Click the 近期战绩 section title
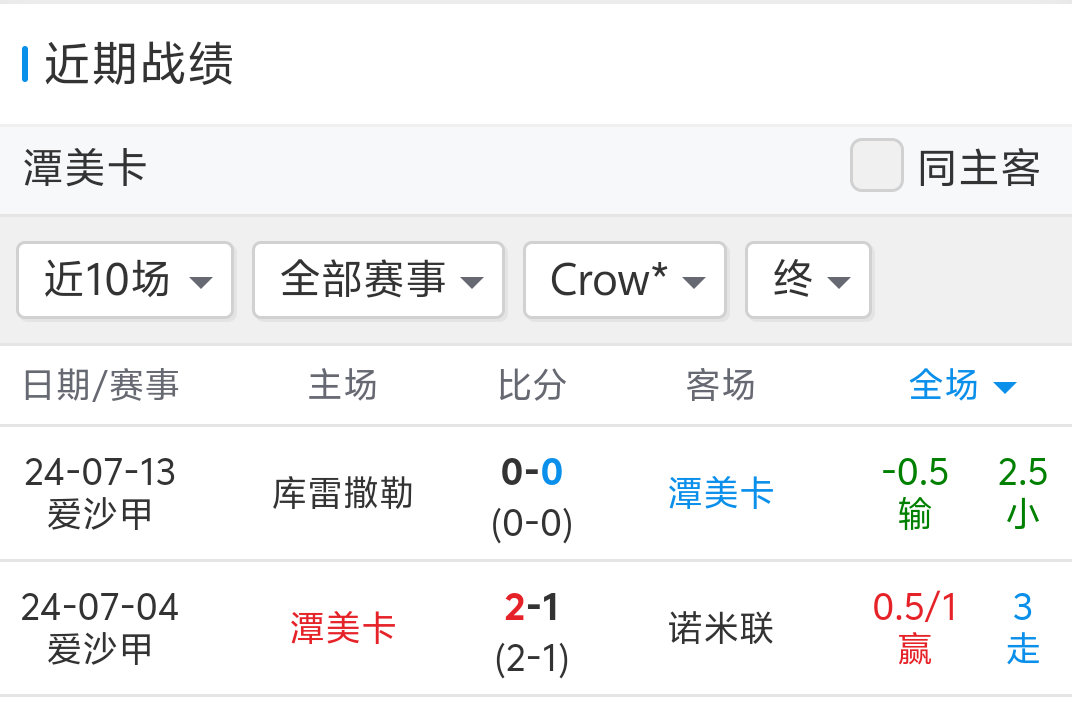Screen dimensions: 1072x707 pos(139,65)
